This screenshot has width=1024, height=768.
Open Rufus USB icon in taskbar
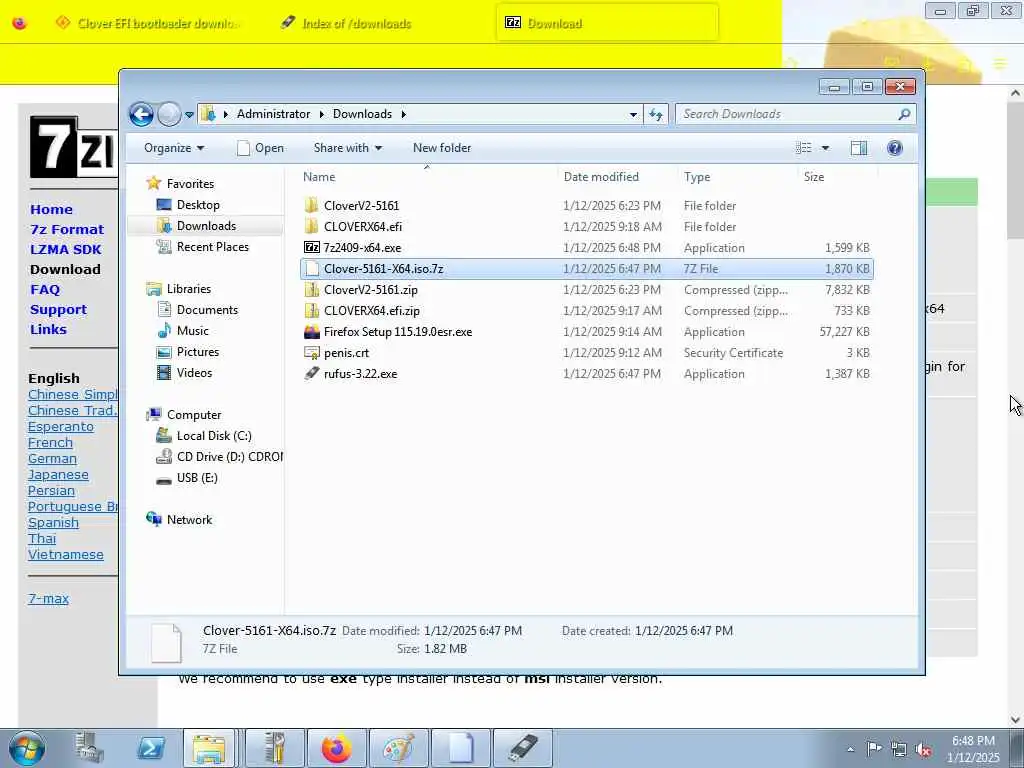(x=522, y=748)
